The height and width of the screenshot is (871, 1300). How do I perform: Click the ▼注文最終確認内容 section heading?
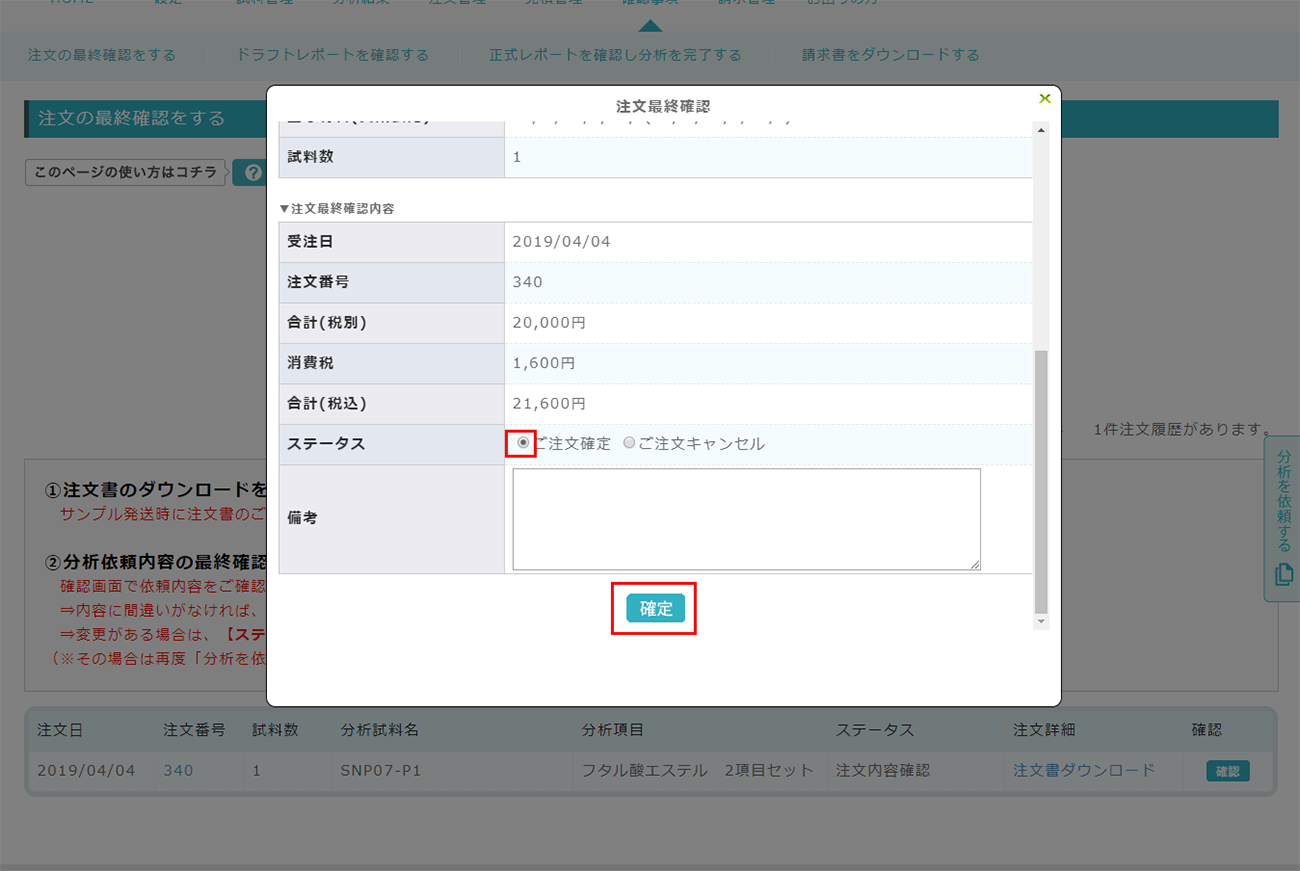click(x=337, y=209)
